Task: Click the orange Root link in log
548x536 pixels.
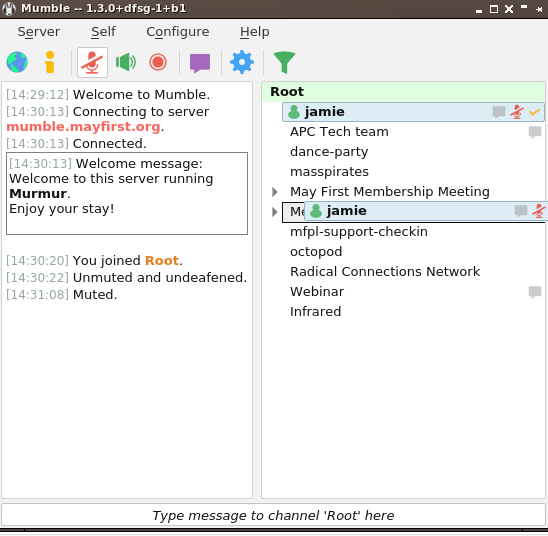Action: point(162,261)
